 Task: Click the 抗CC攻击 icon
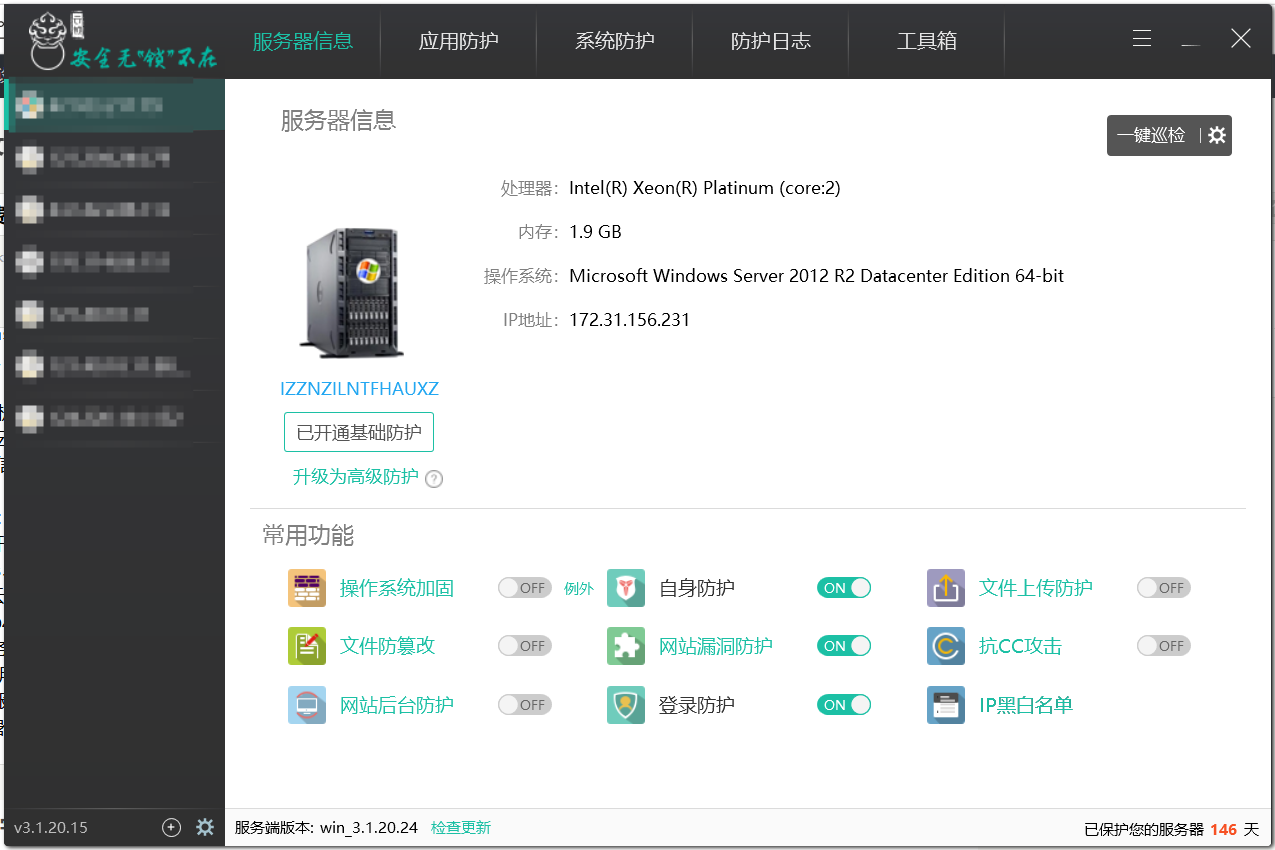946,646
